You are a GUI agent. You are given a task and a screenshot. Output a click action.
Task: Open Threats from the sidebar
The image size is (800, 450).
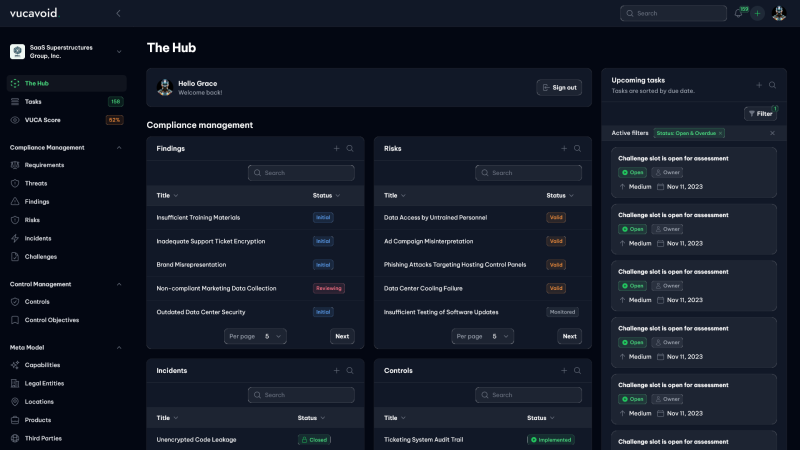tap(36, 183)
